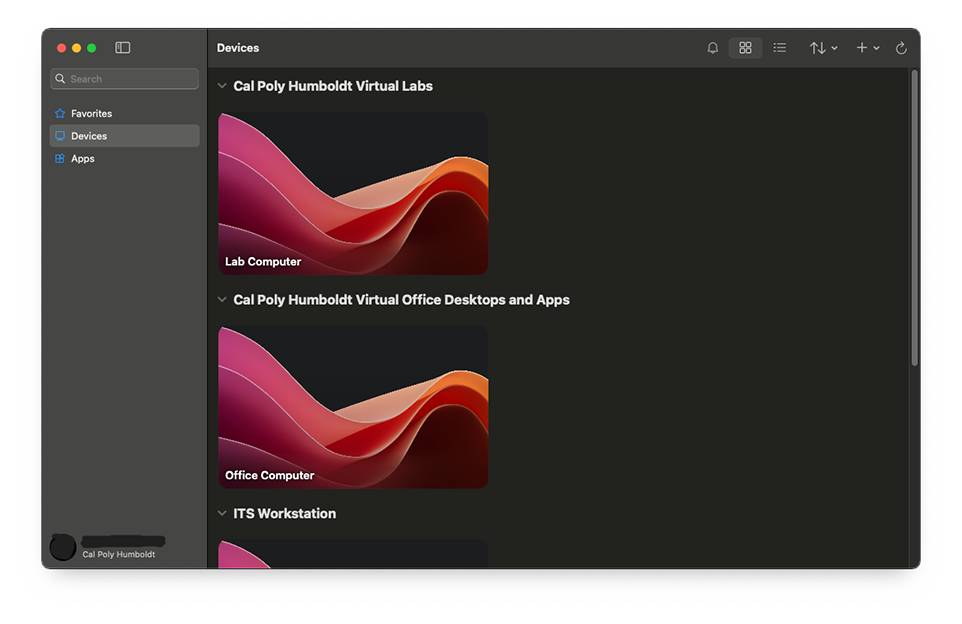Click the Apps grid icon

click(x=60, y=158)
